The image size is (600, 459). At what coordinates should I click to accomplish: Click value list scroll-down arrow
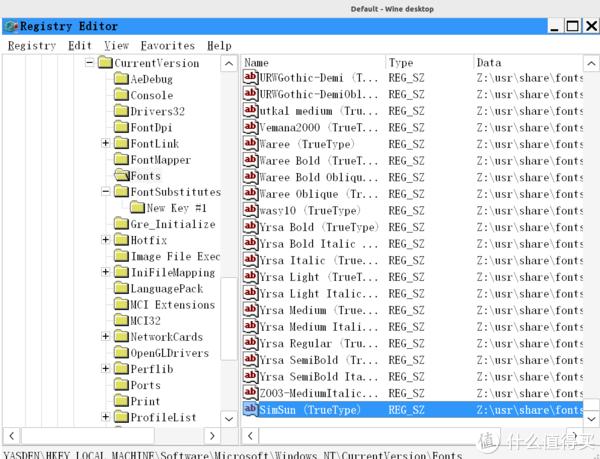[x=591, y=418]
